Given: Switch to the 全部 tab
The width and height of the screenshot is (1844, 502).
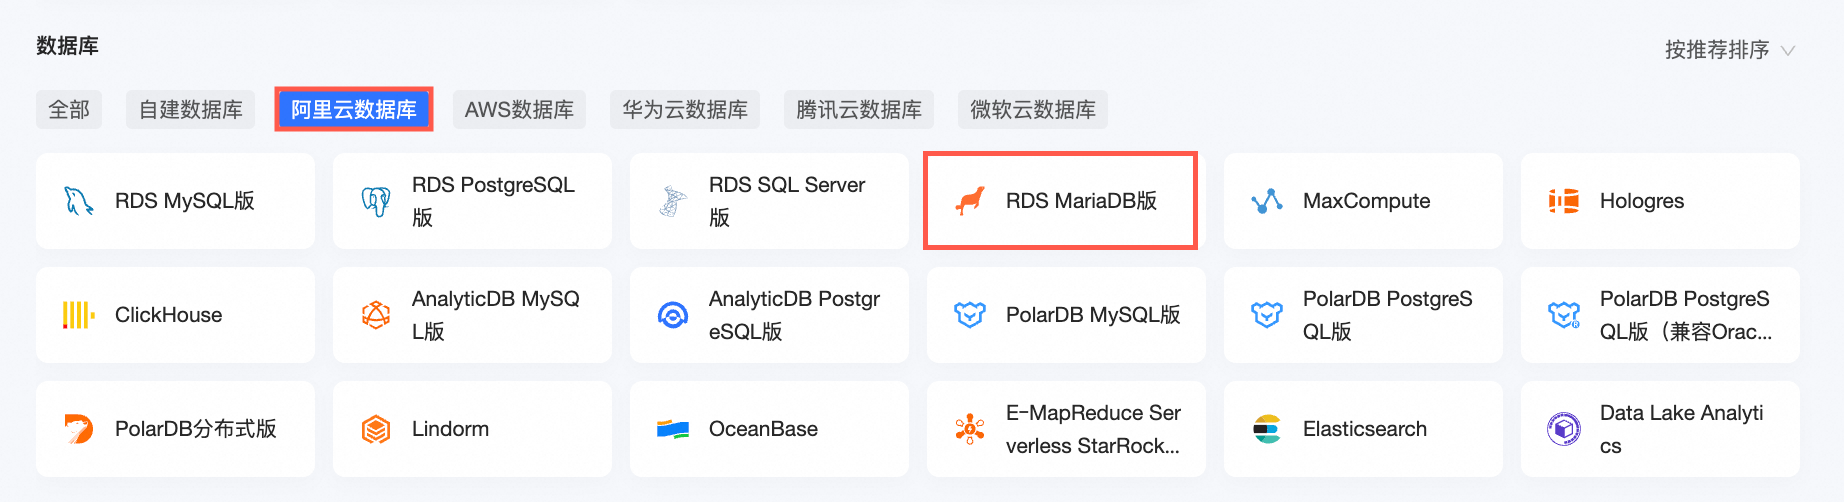Looking at the screenshot, I should [69, 109].
